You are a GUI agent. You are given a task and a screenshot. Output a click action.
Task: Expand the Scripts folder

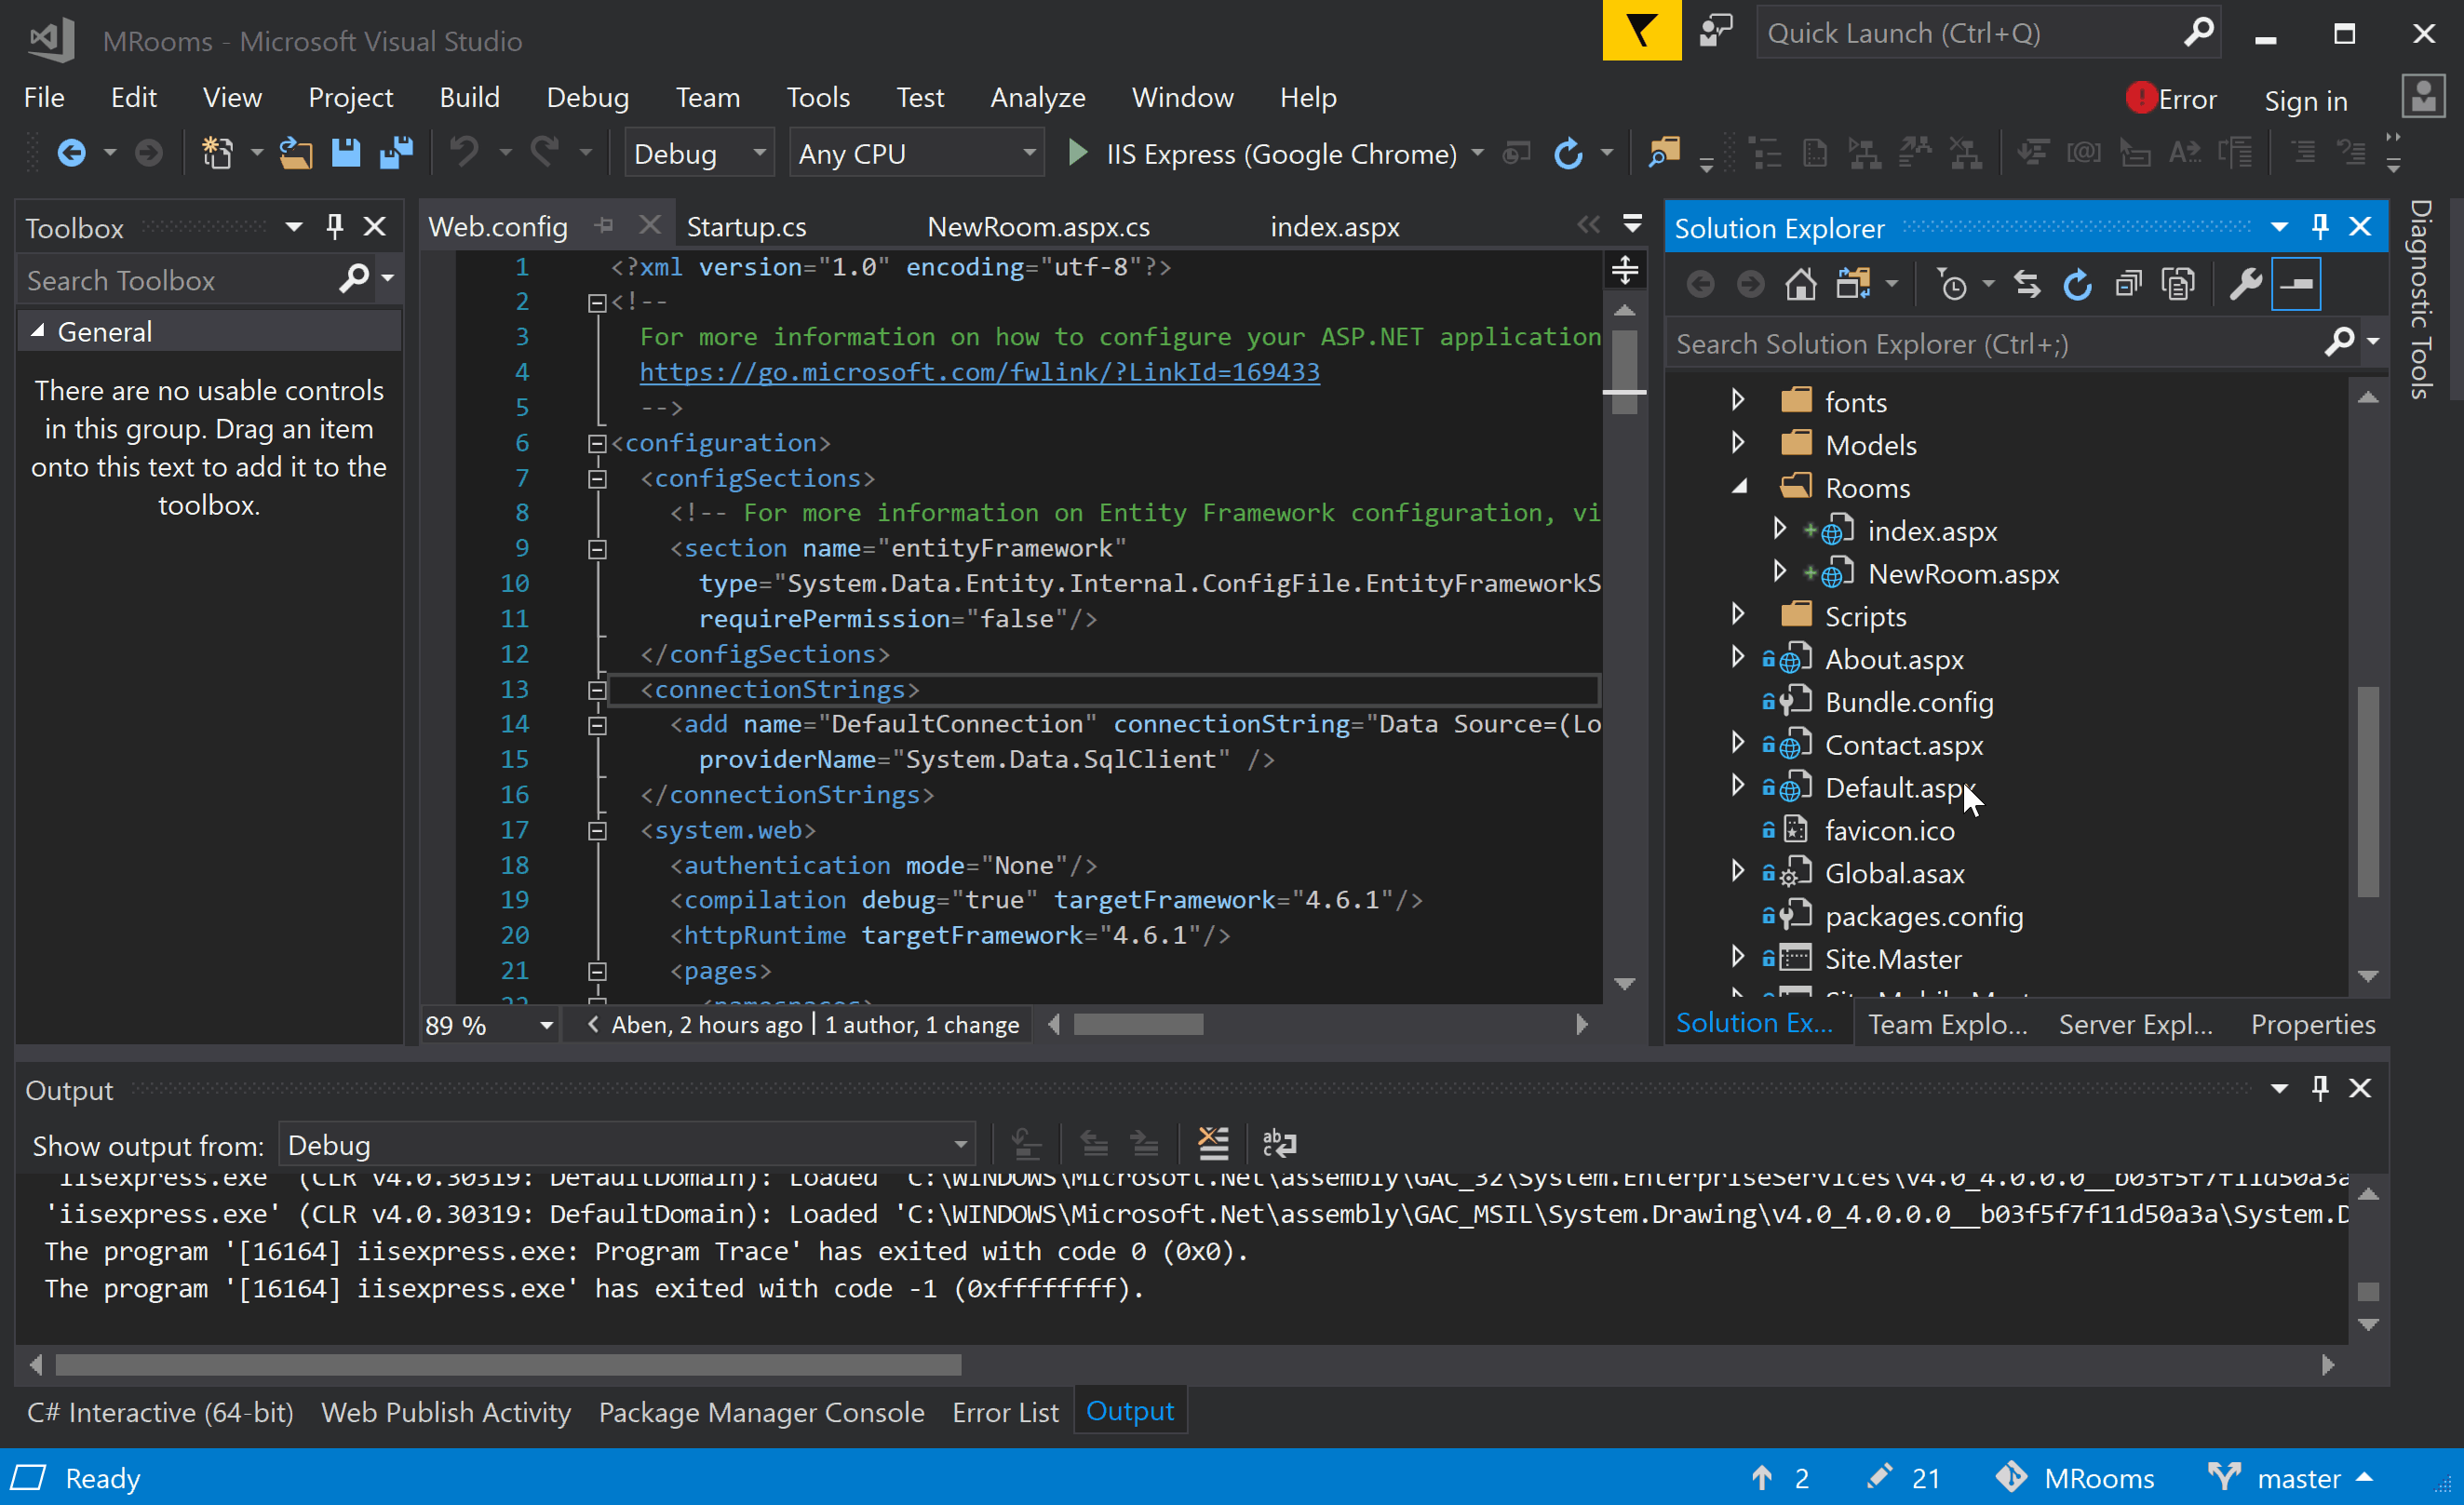point(1738,615)
